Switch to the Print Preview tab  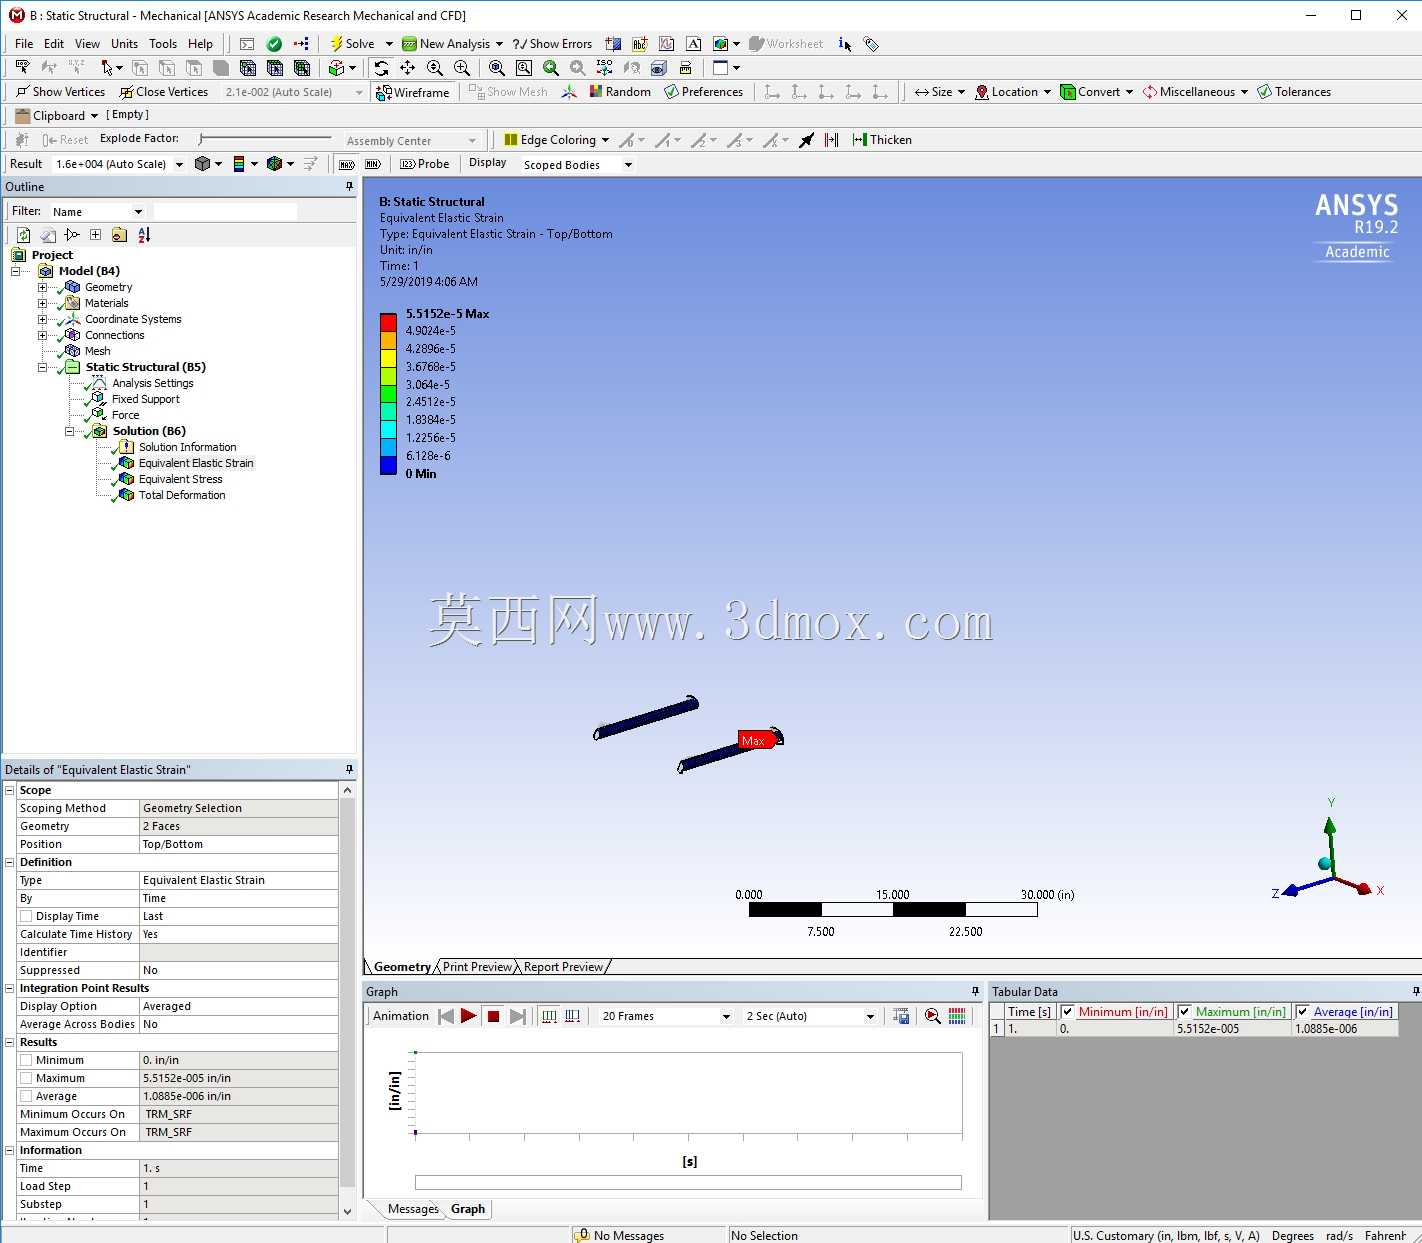point(477,967)
